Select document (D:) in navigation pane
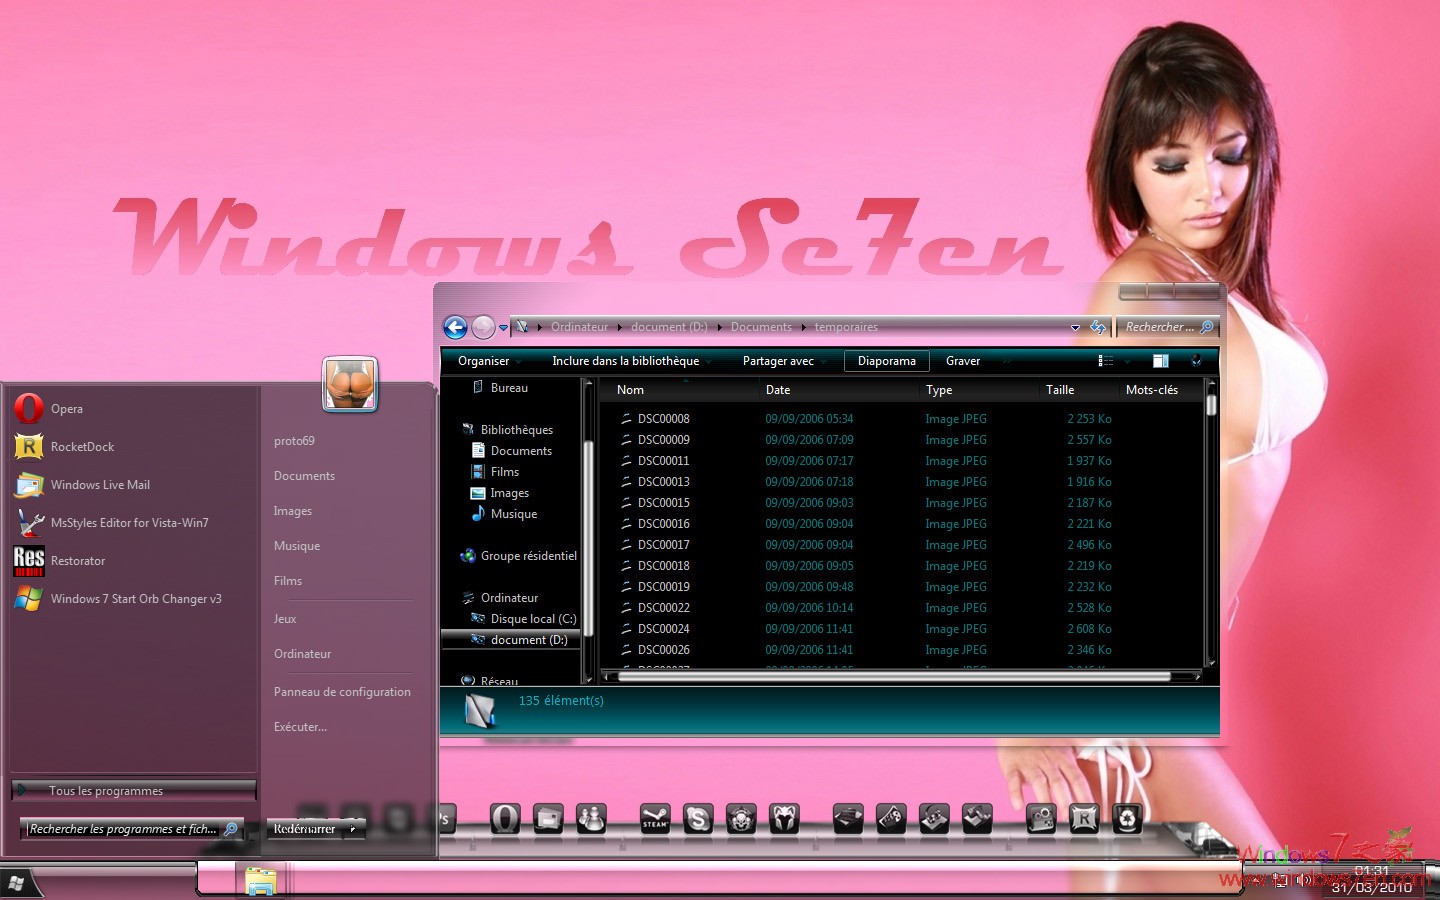The image size is (1440, 900). pyautogui.click(x=529, y=639)
